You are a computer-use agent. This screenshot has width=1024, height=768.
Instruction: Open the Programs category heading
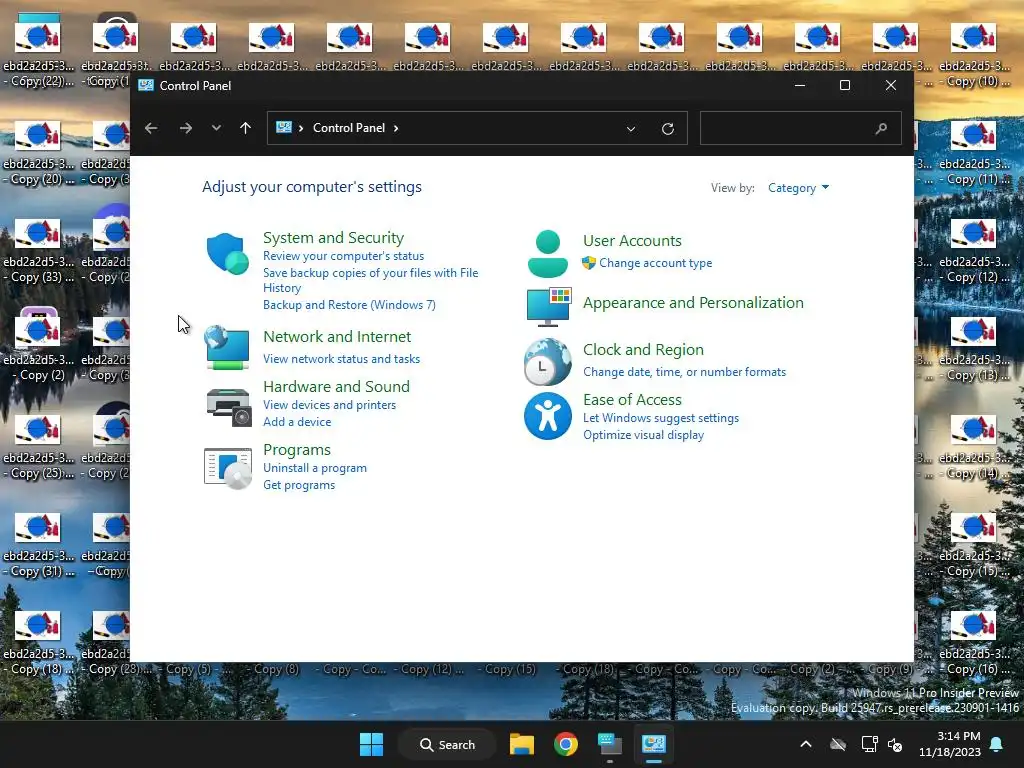297,450
